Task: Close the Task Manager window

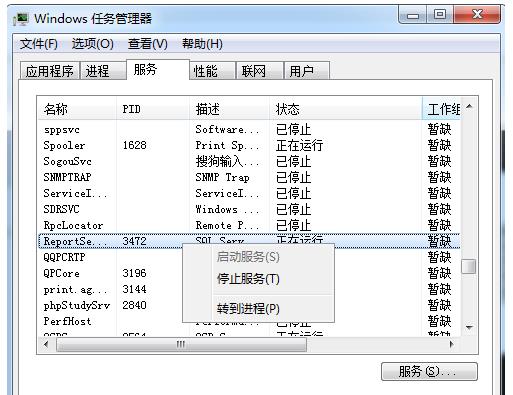Action: (477, 15)
